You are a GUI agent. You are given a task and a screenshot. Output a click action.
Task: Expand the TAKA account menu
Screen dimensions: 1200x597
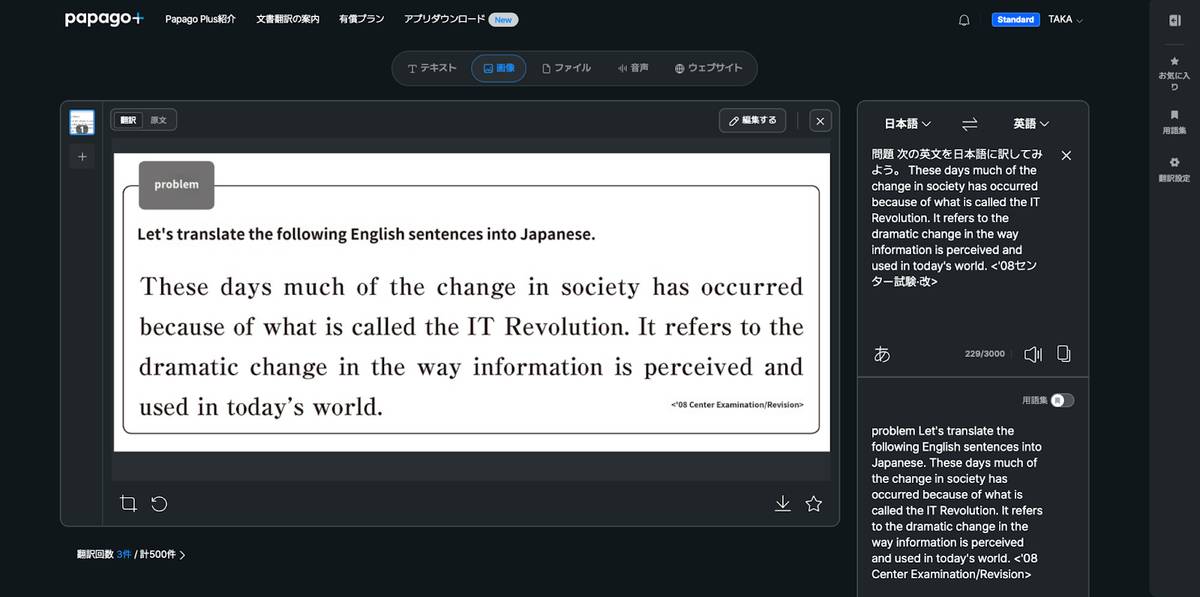pyautogui.click(x=1065, y=20)
